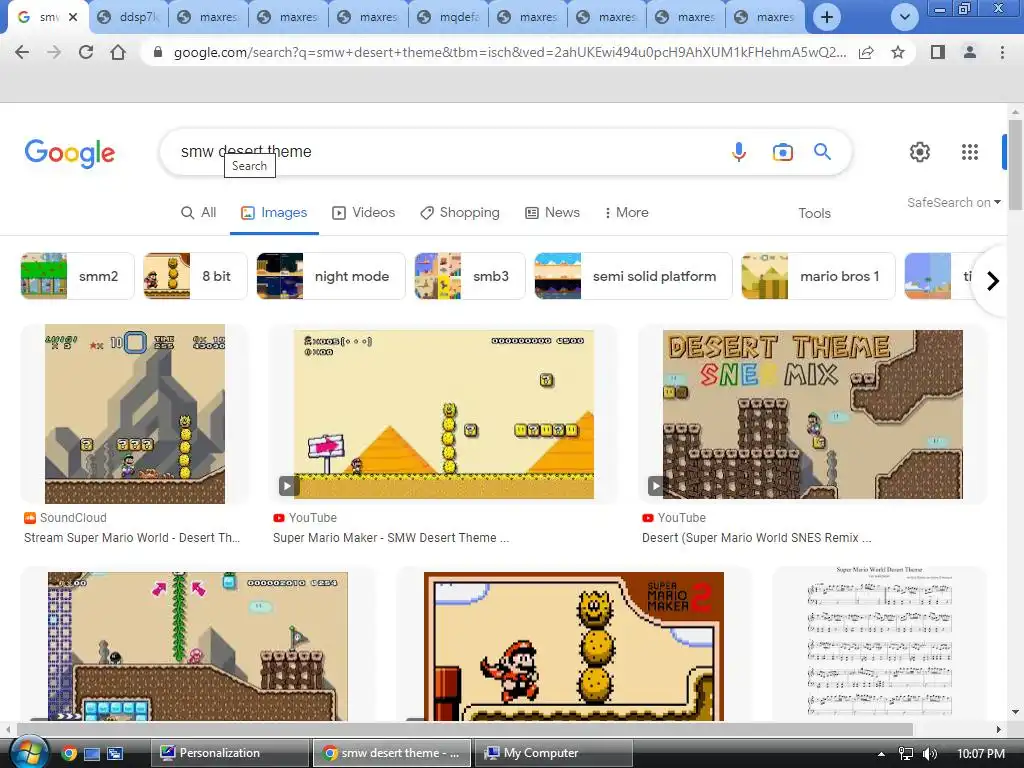Switch to the ddsp7k tab
1024x768 pixels.
click(128, 17)
